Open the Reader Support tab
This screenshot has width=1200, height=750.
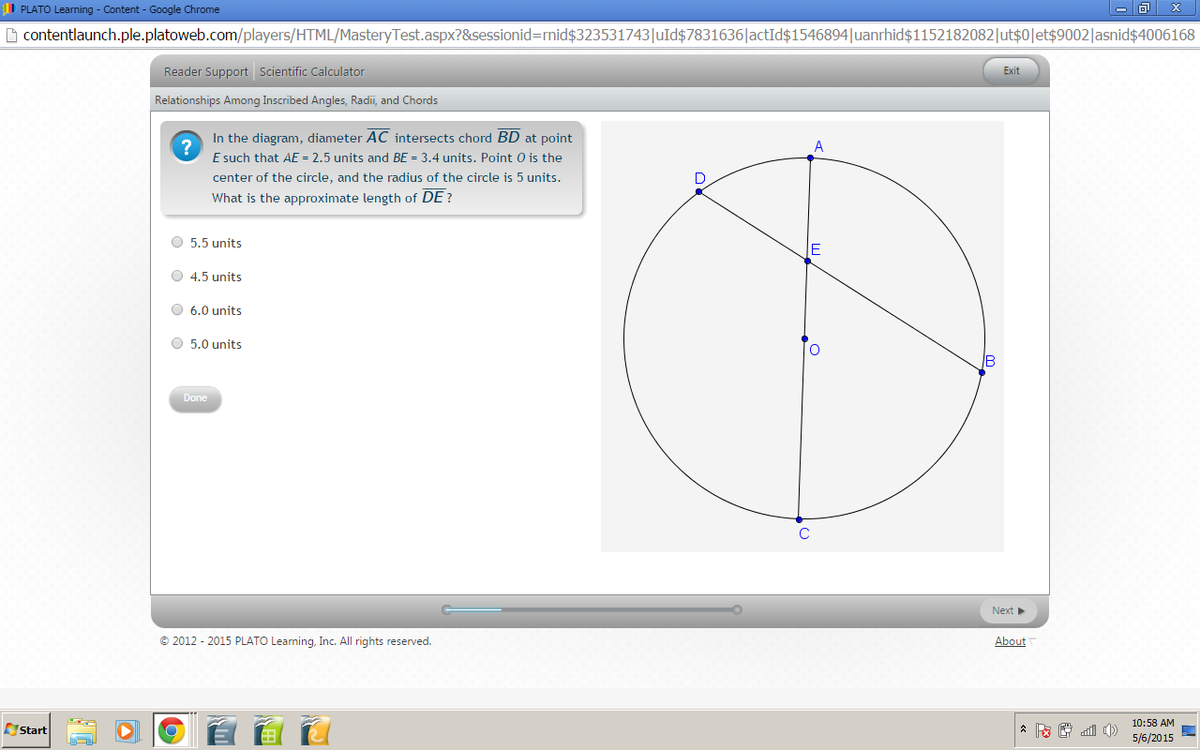(206, 71)
